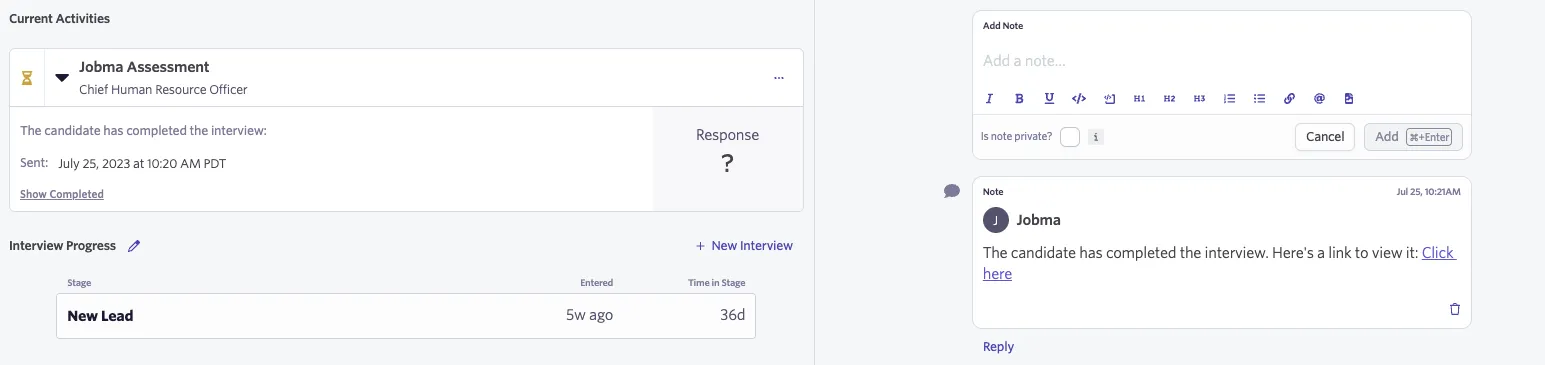The image size is (1545, 365).
Task: Apply bold formatting in note editor
Action: 1019,99
